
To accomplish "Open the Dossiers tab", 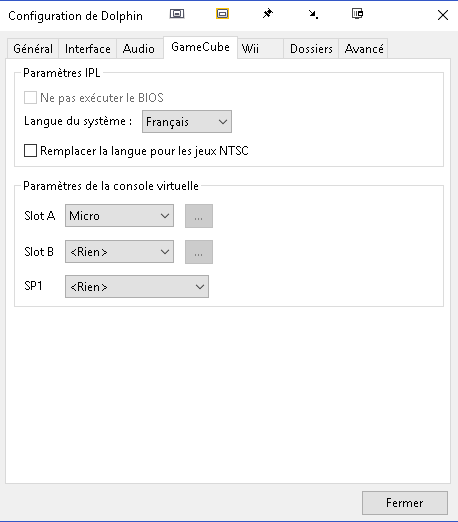I will tap(311, 49).
